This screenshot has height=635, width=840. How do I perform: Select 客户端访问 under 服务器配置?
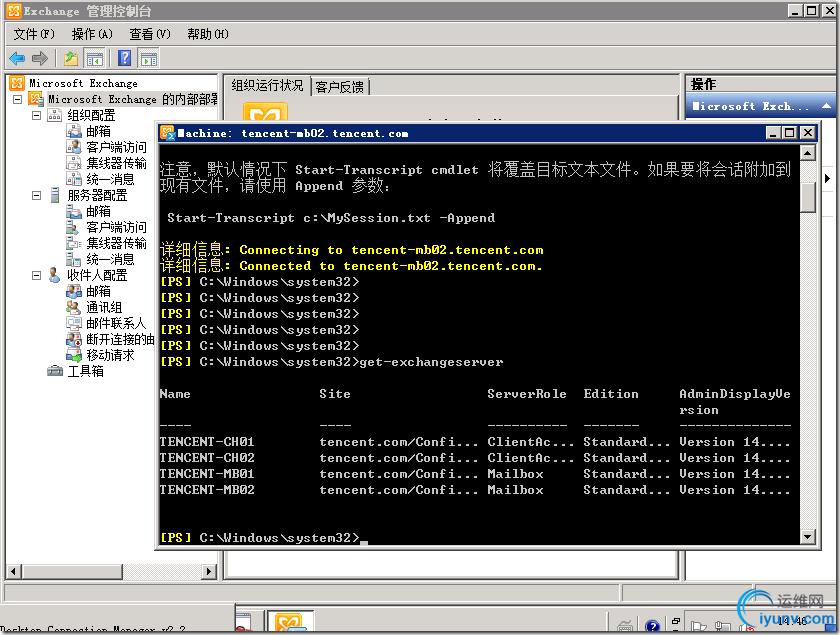[116, 227]
